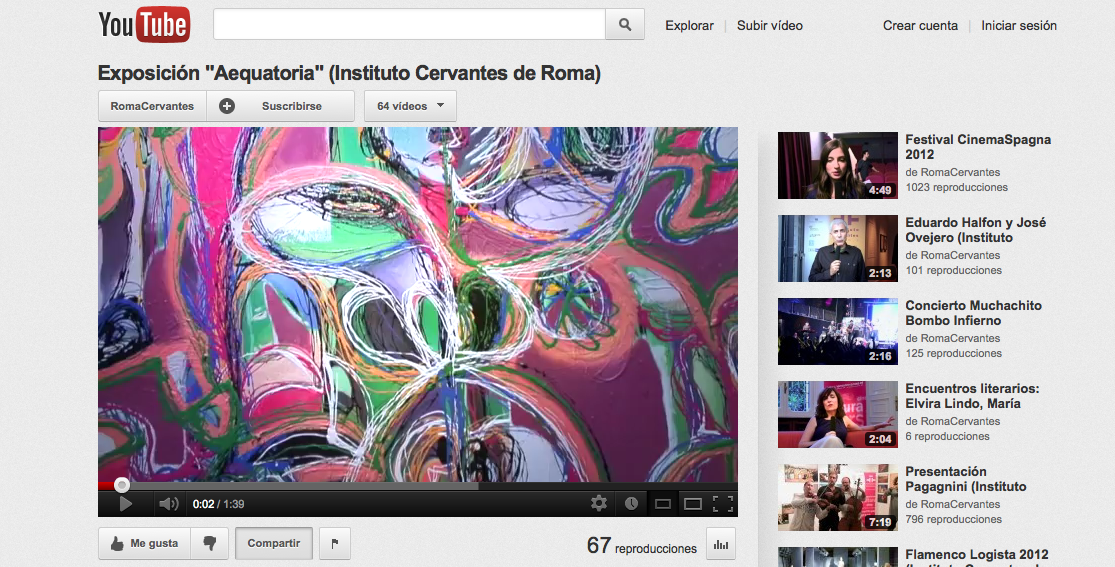This screenshot has height=567, width=1115.
Task: Click the Exposición "Aequatoria" video title
Action: click(349, 73)
